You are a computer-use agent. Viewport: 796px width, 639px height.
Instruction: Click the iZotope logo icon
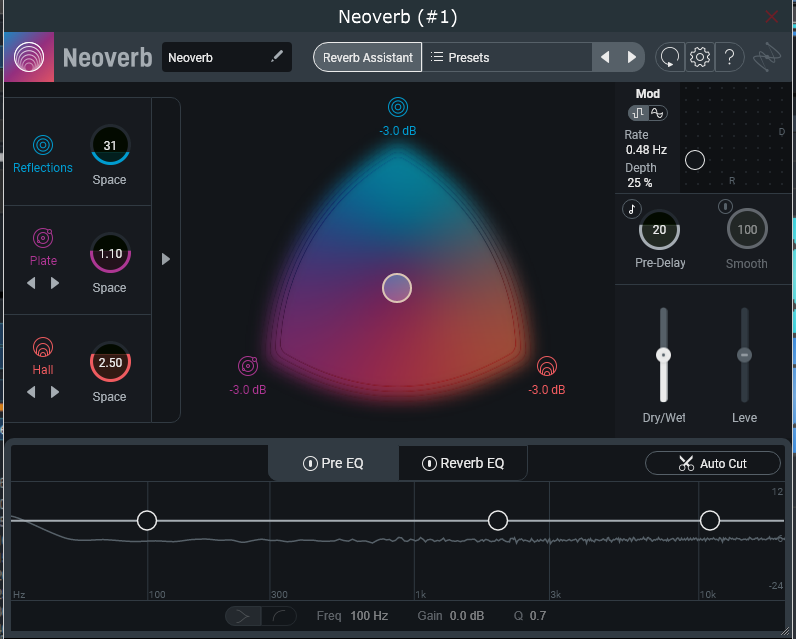[x=767, y=57]
